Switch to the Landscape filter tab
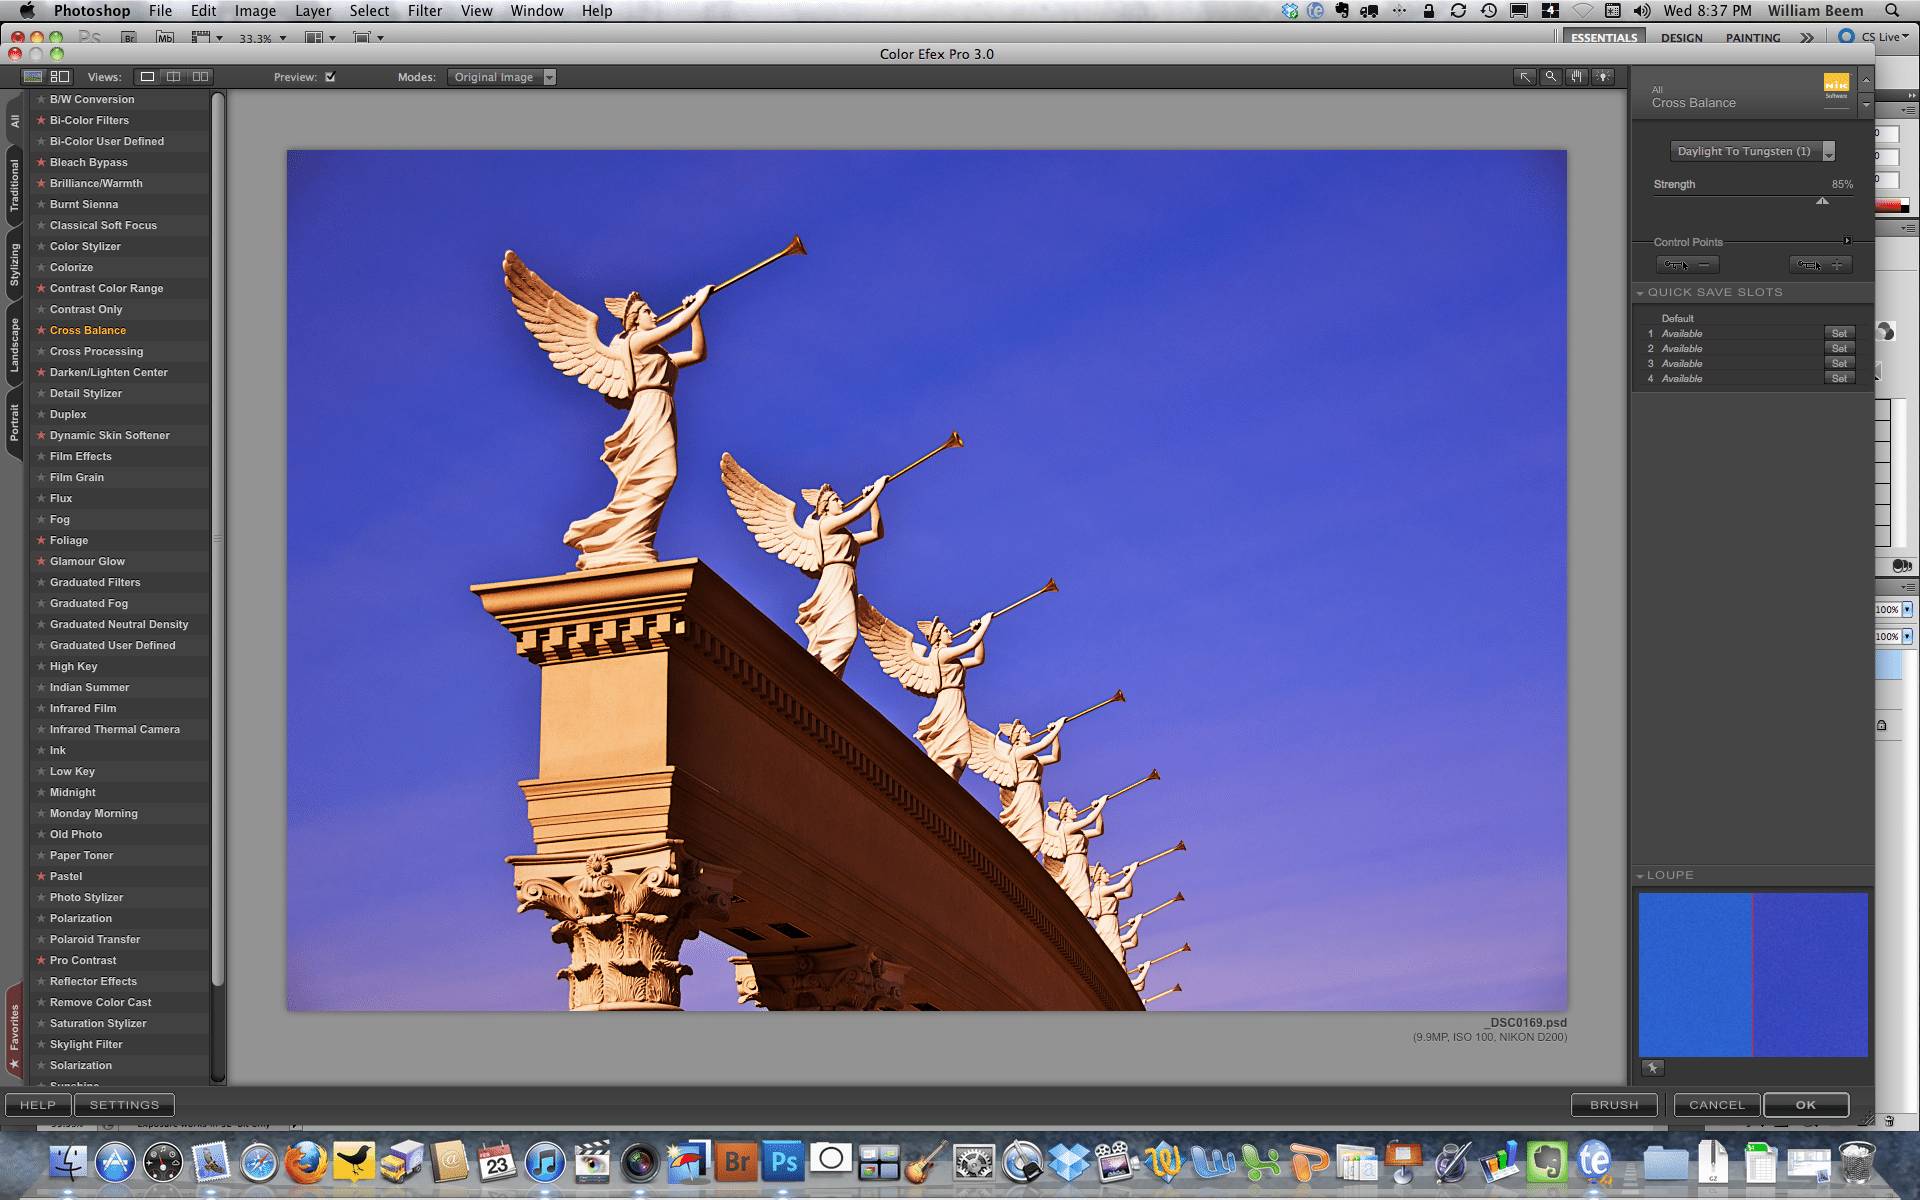This screenshot has height=1200, width=1920. click(14, 345)
